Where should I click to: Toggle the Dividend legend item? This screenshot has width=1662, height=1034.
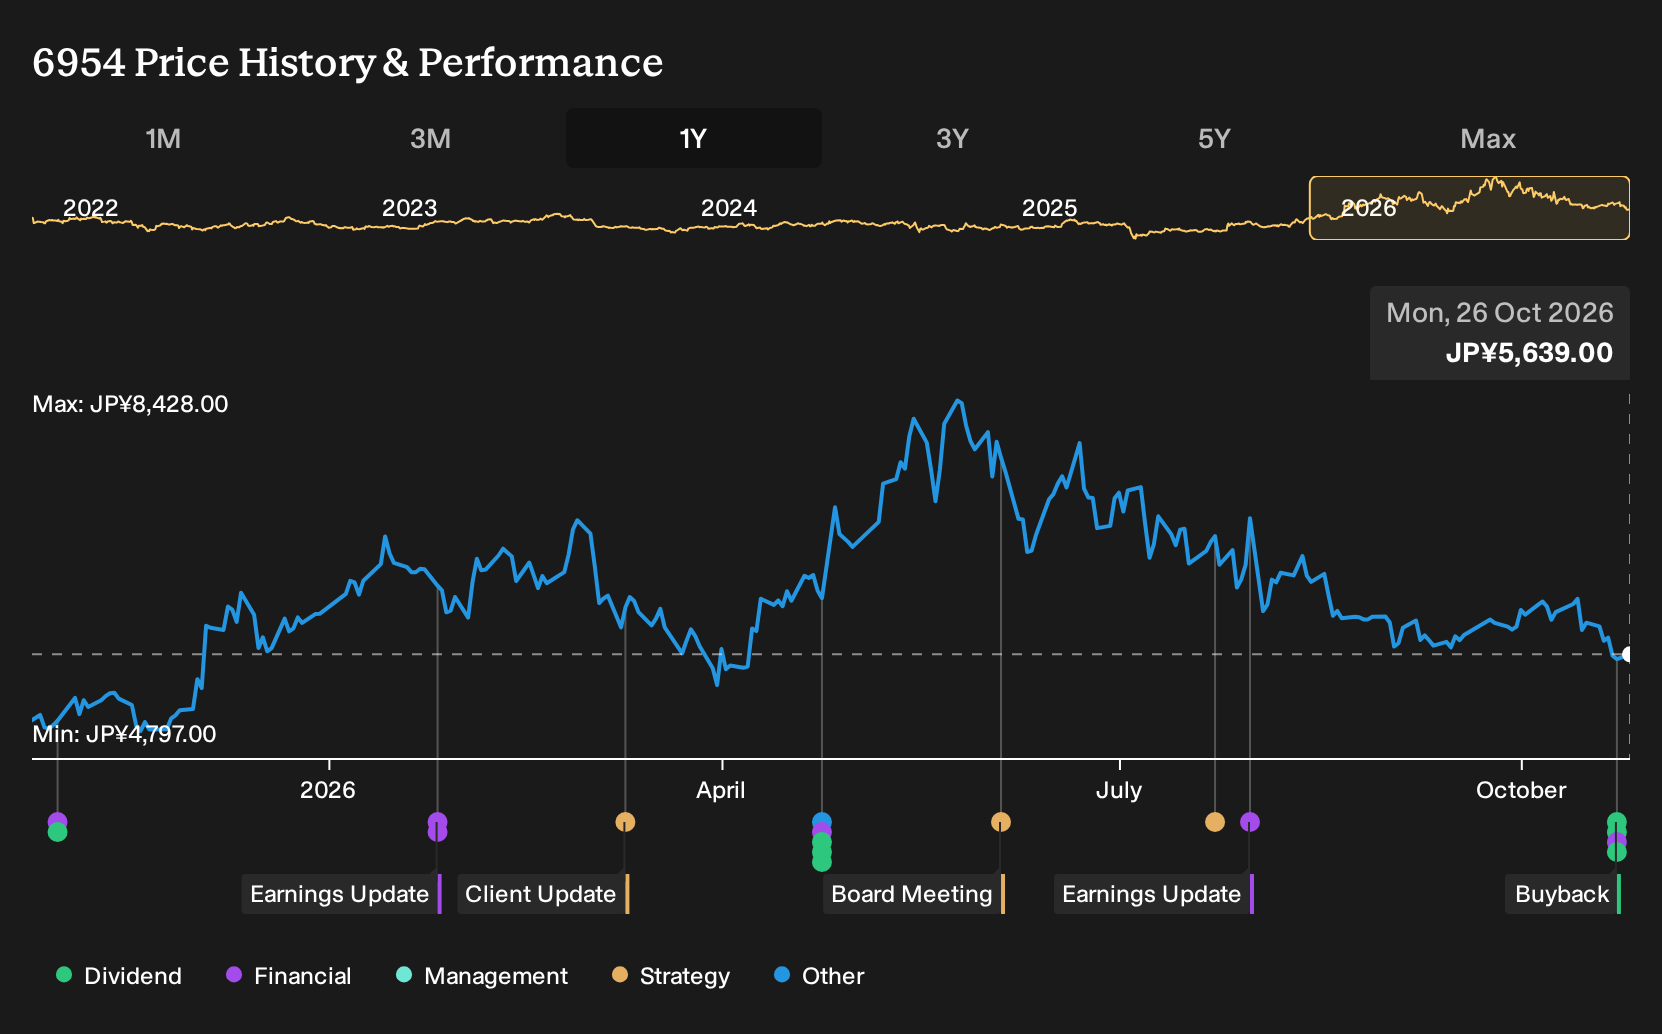(x=119, y=976)
